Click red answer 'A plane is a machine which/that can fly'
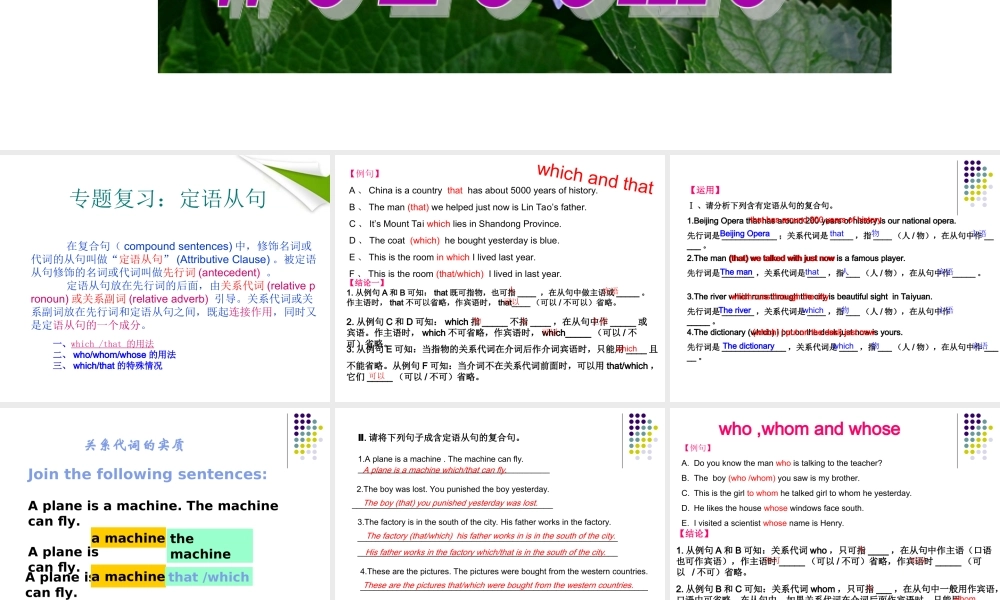The image size is (1000, 600). (435, 470)
